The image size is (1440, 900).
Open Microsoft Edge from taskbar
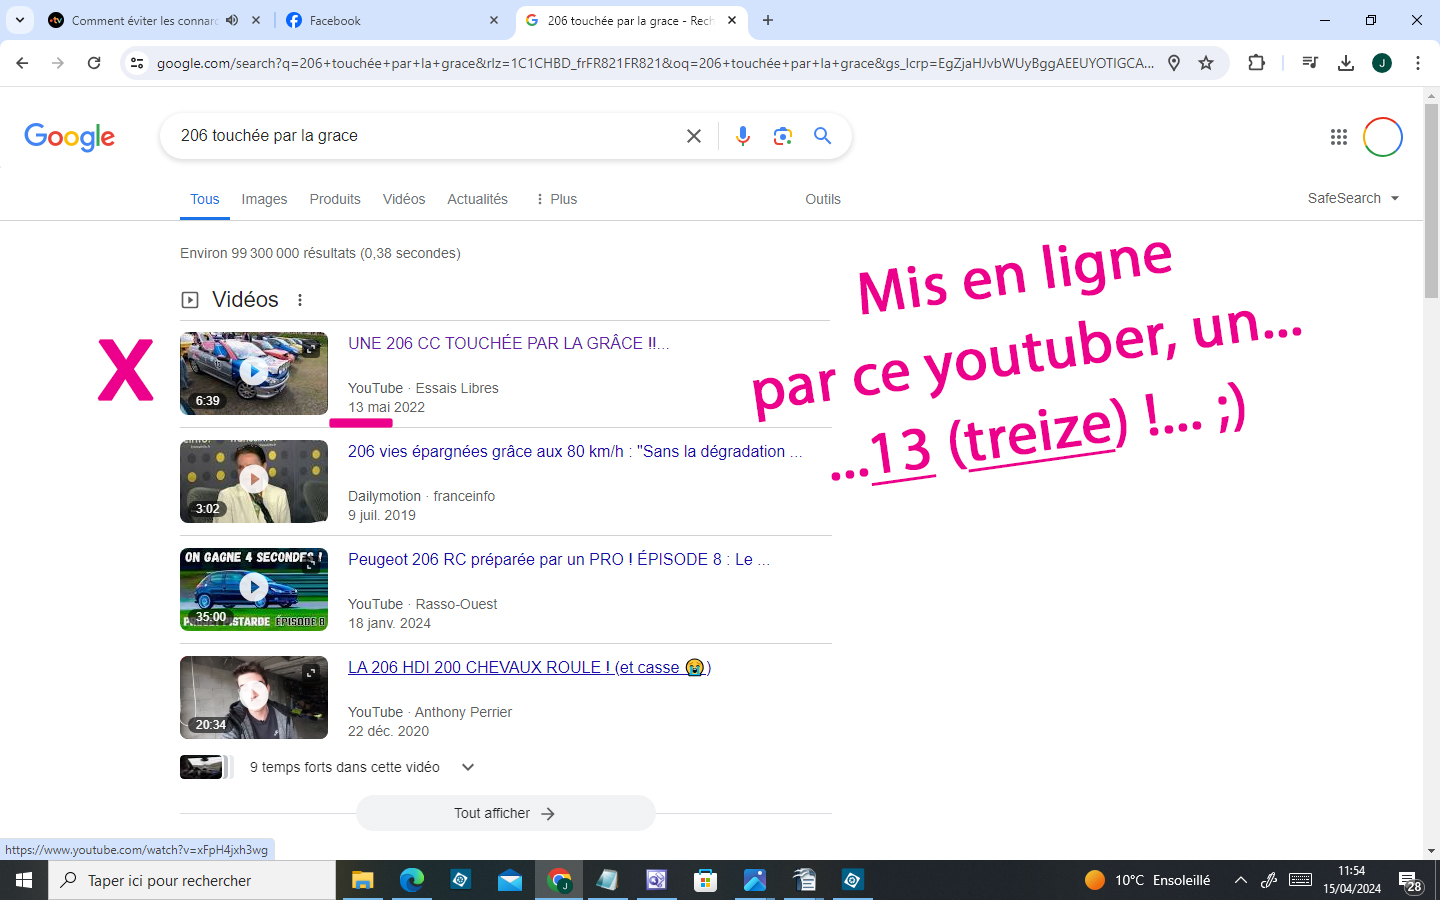click(411, 880)
